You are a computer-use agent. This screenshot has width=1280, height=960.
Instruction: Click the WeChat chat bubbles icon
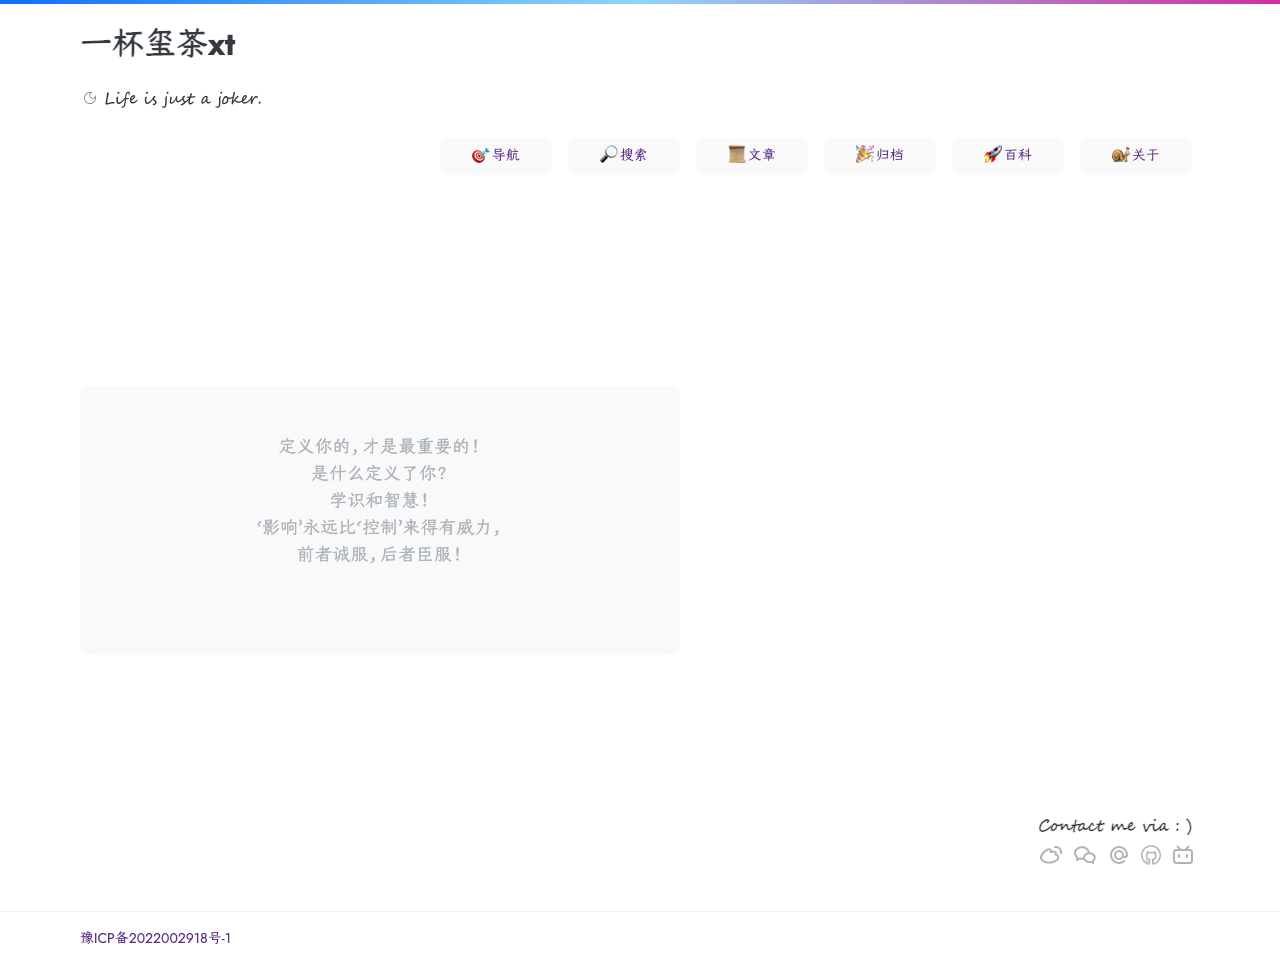coord(1085,855)
